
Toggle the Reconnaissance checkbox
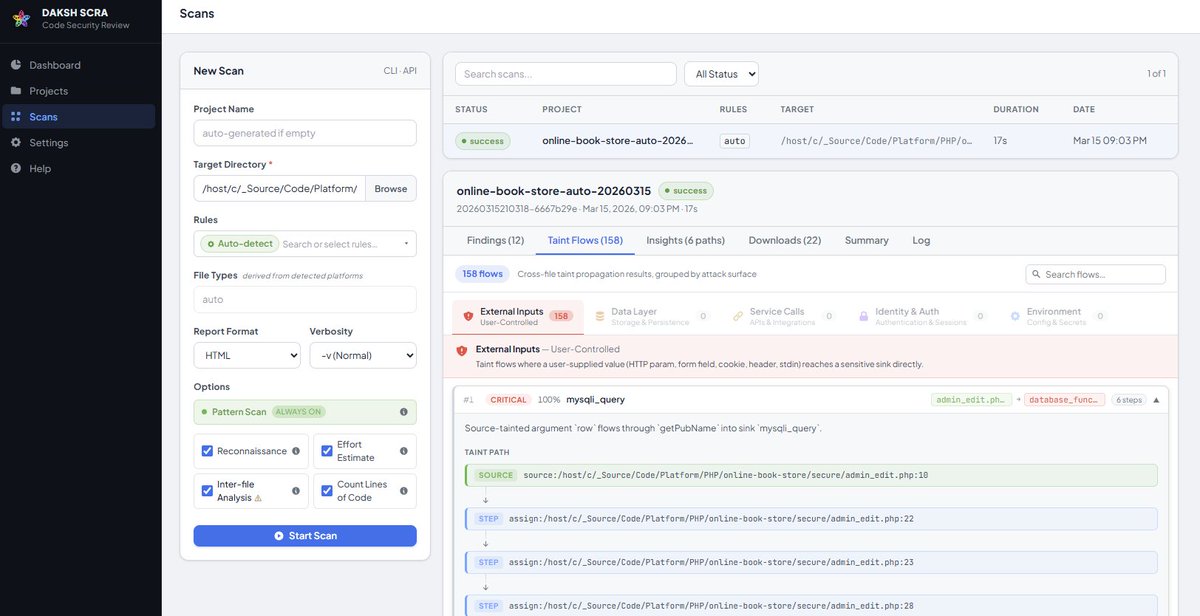pyautogui.click(x=208, y=451)
